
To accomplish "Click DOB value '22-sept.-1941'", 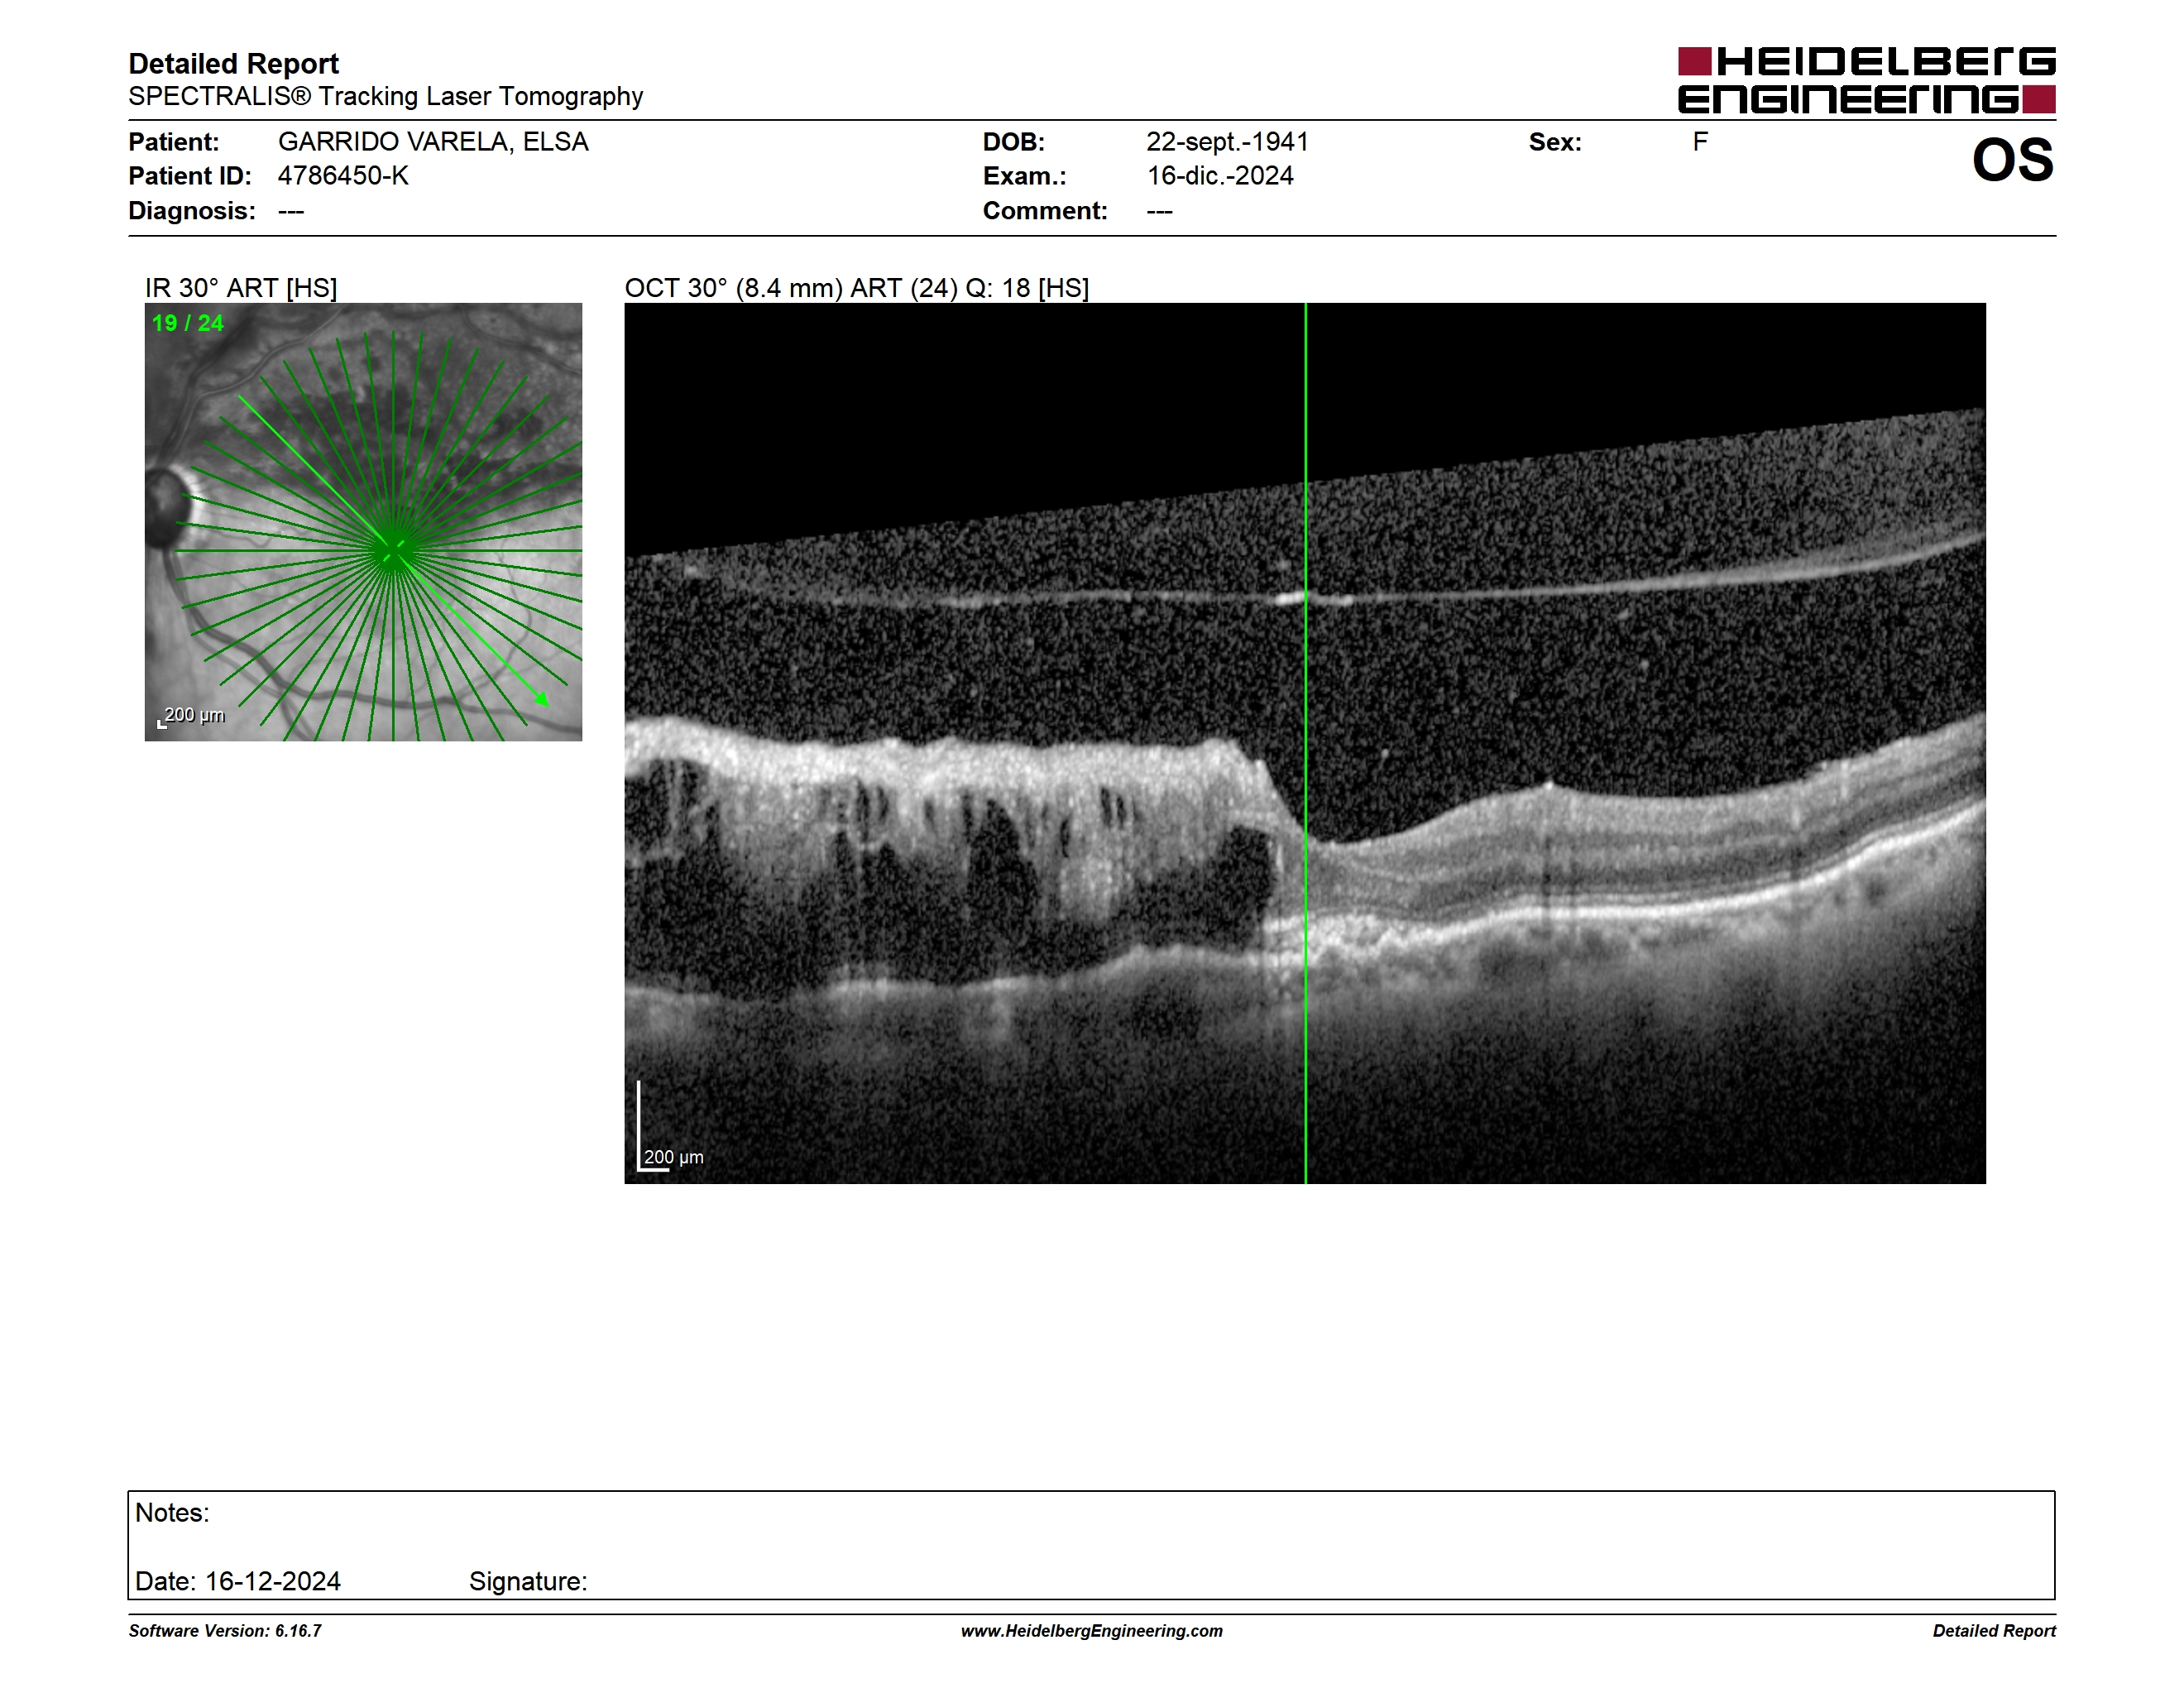I will coord(1227,142).
